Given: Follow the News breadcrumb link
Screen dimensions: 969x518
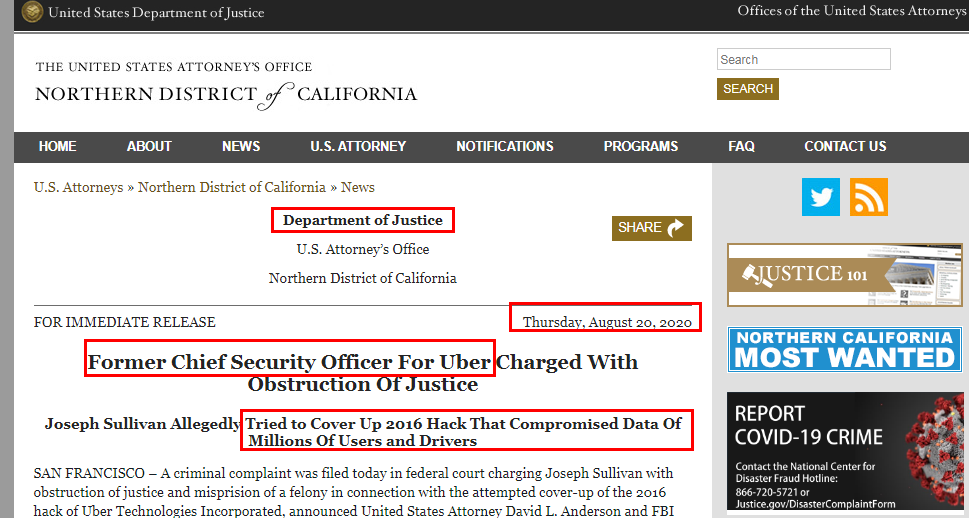Looking at the screenshot, I should 358,187.
